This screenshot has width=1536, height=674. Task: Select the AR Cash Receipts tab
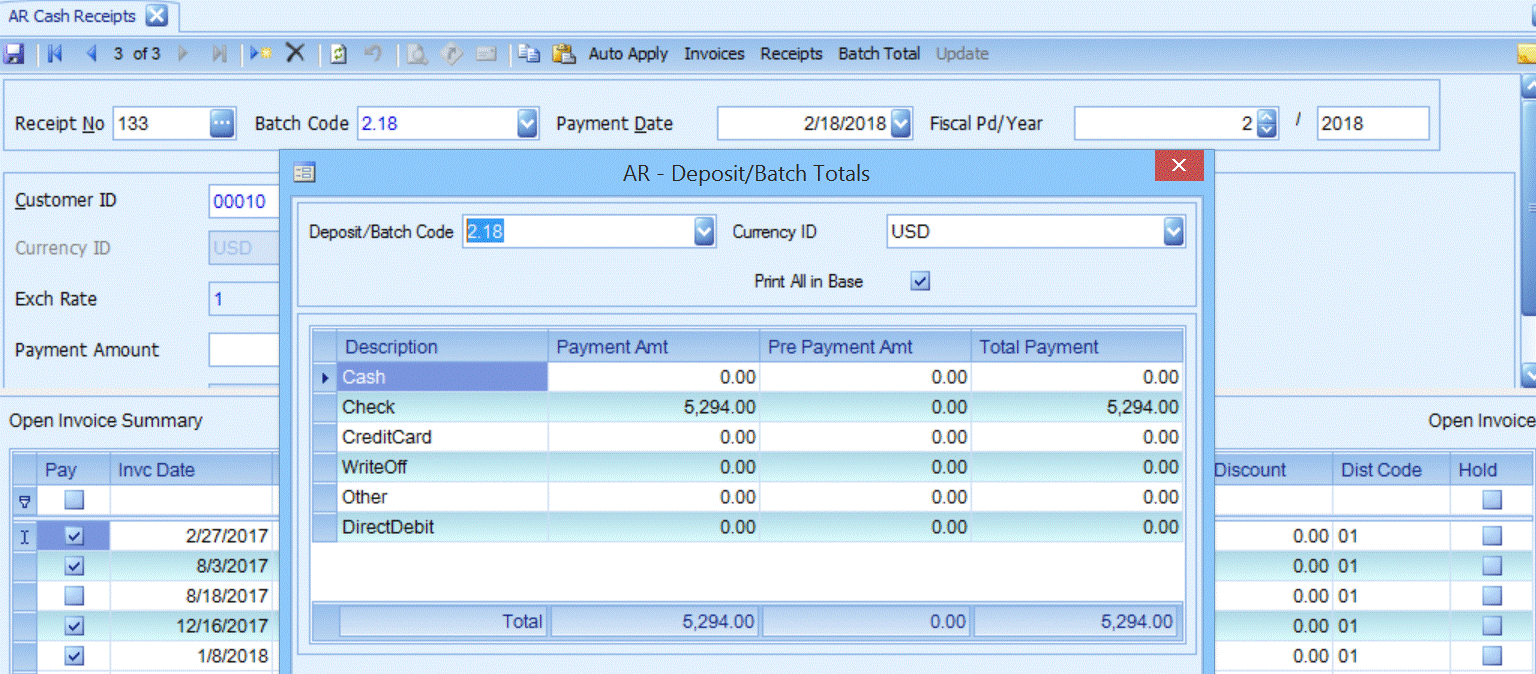(x=72, y=16)
